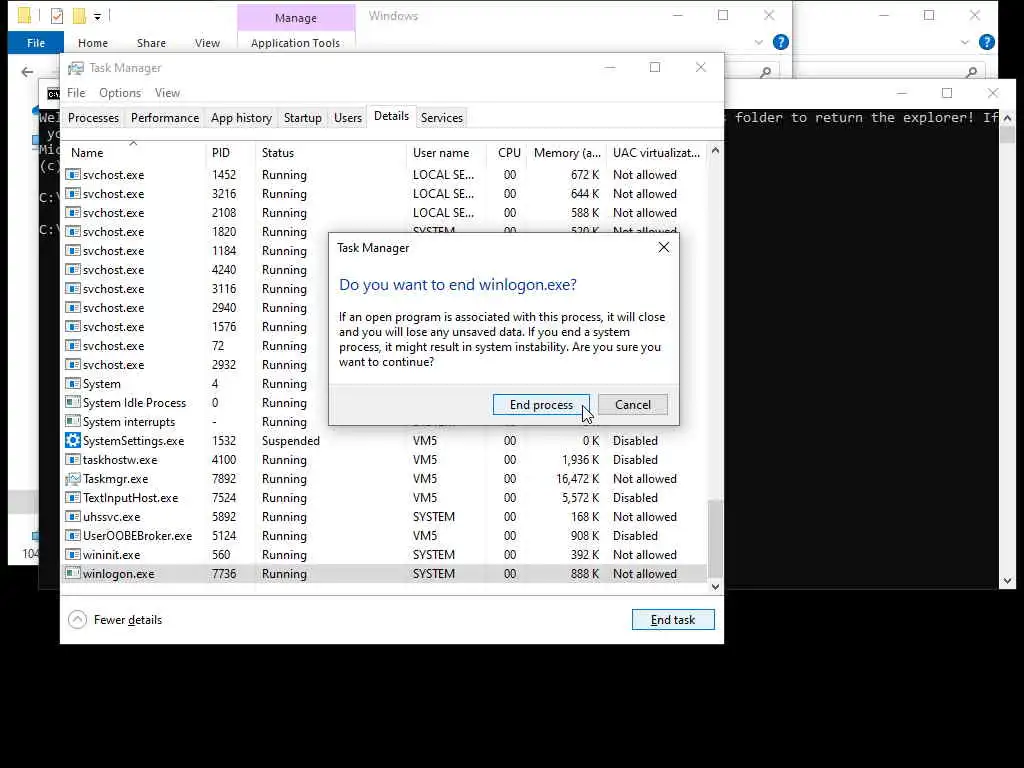The image size is (1024, 768).
Task: Open the Explorer Home ribbon tab
Action: coord(93,43)
